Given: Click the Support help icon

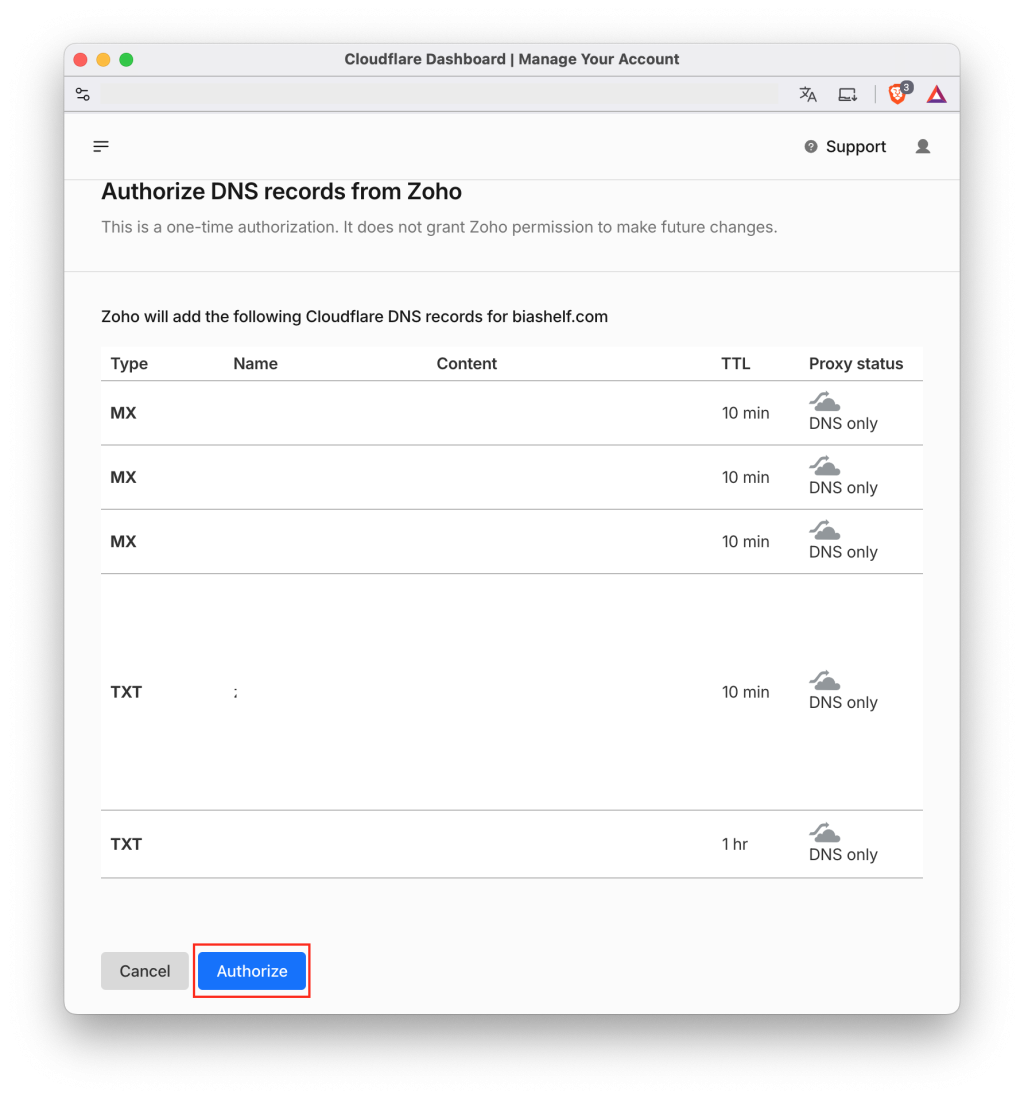Looking at the screenshot, I should pos(811,146).
